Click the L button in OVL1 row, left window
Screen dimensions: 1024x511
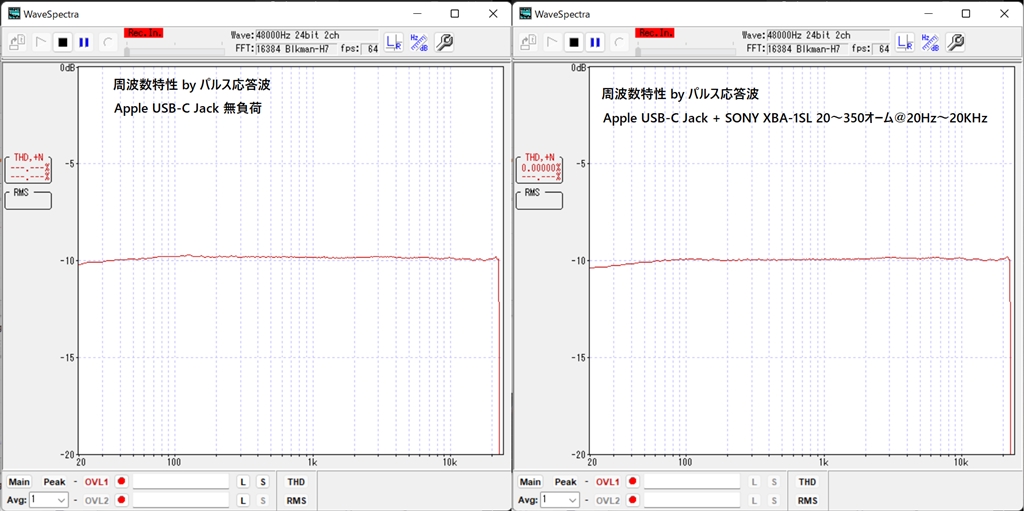click(243, 482)
